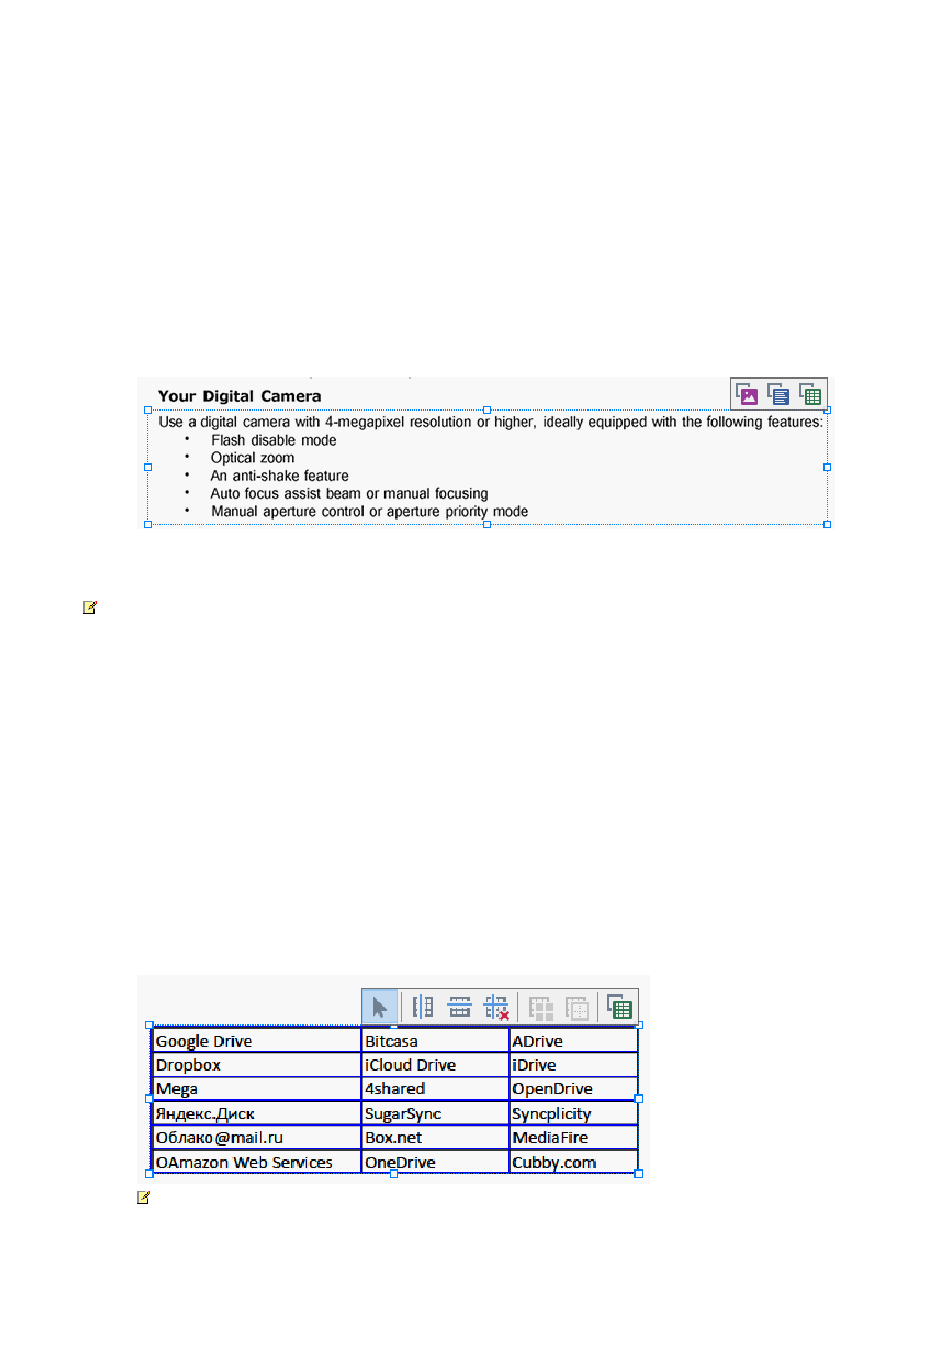Select the "OneDrive" table cell
The height and width of the screenshot is (1360, 950).
[x=435, y=1162]
